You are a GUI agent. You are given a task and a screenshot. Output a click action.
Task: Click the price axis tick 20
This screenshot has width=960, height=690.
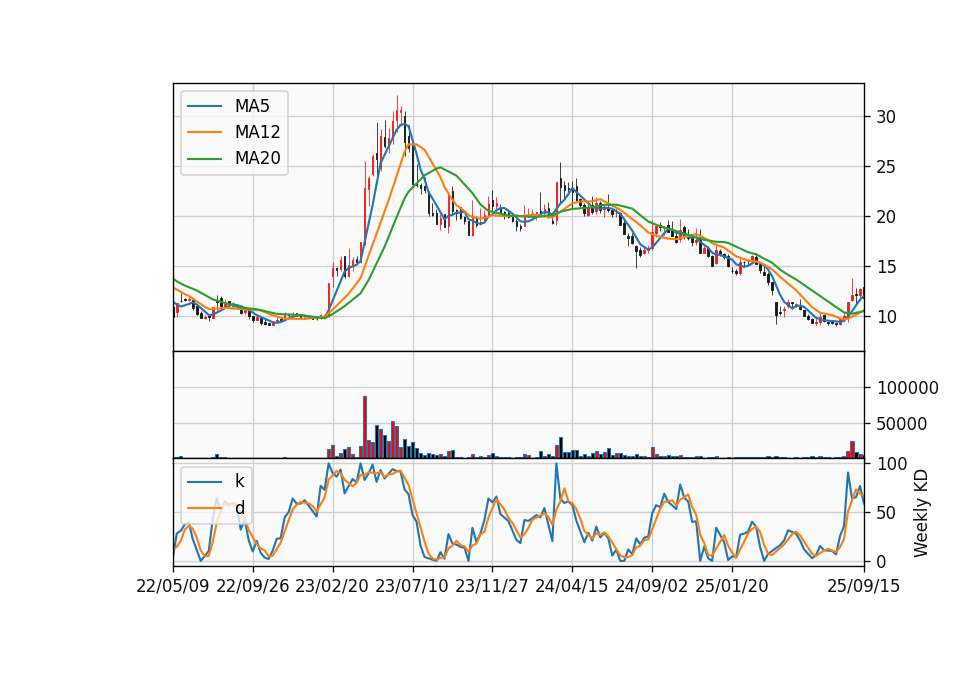886,217
